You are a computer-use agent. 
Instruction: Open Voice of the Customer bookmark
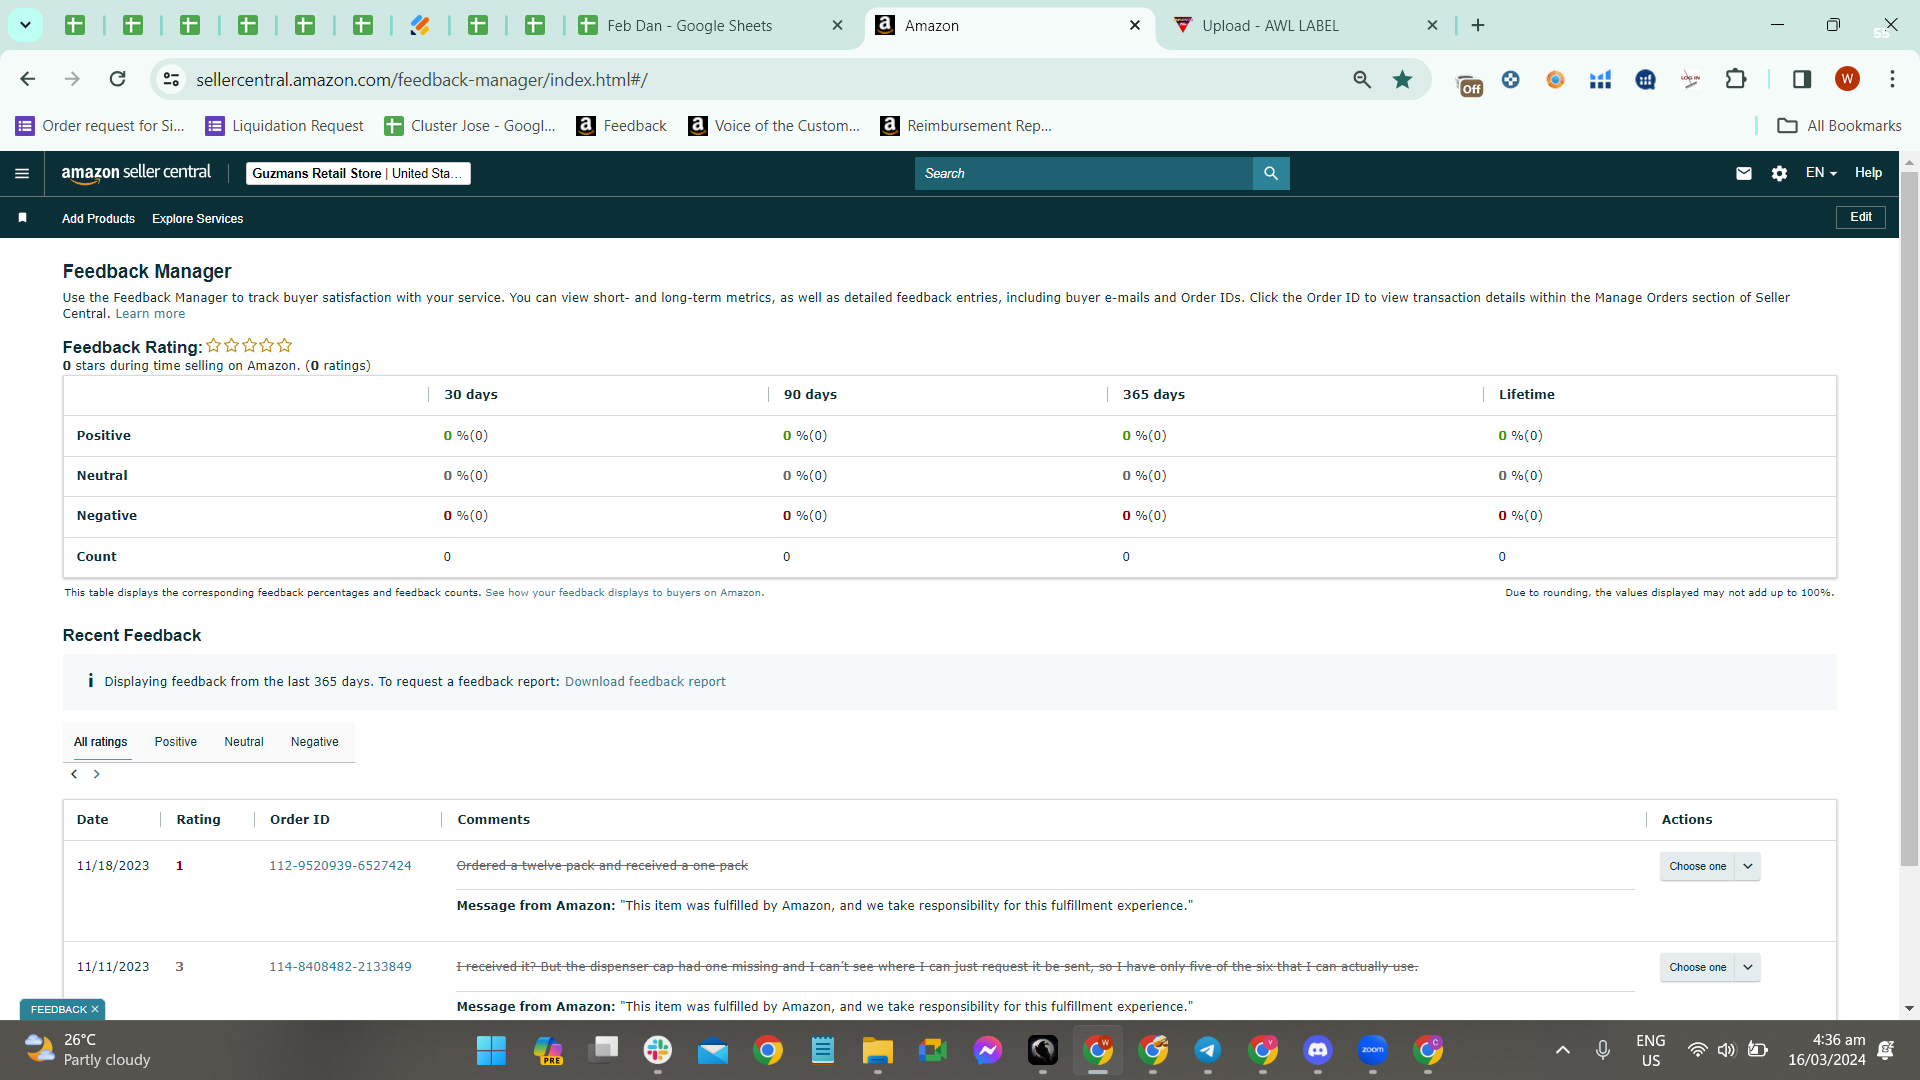774,126
